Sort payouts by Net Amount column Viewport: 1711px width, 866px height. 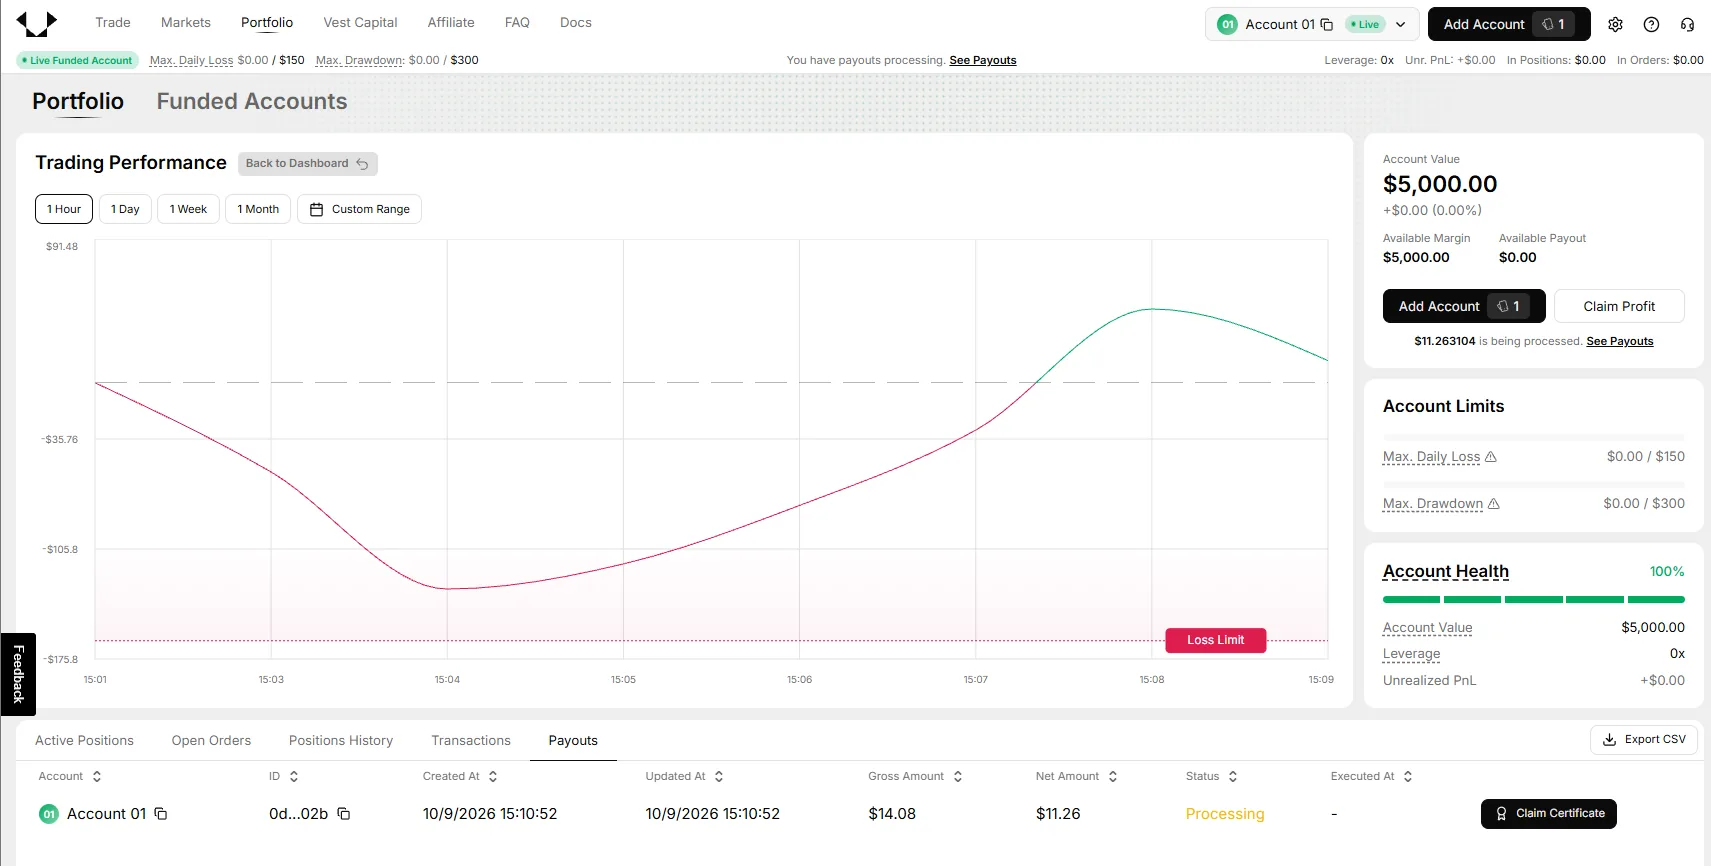point(1113,776)
